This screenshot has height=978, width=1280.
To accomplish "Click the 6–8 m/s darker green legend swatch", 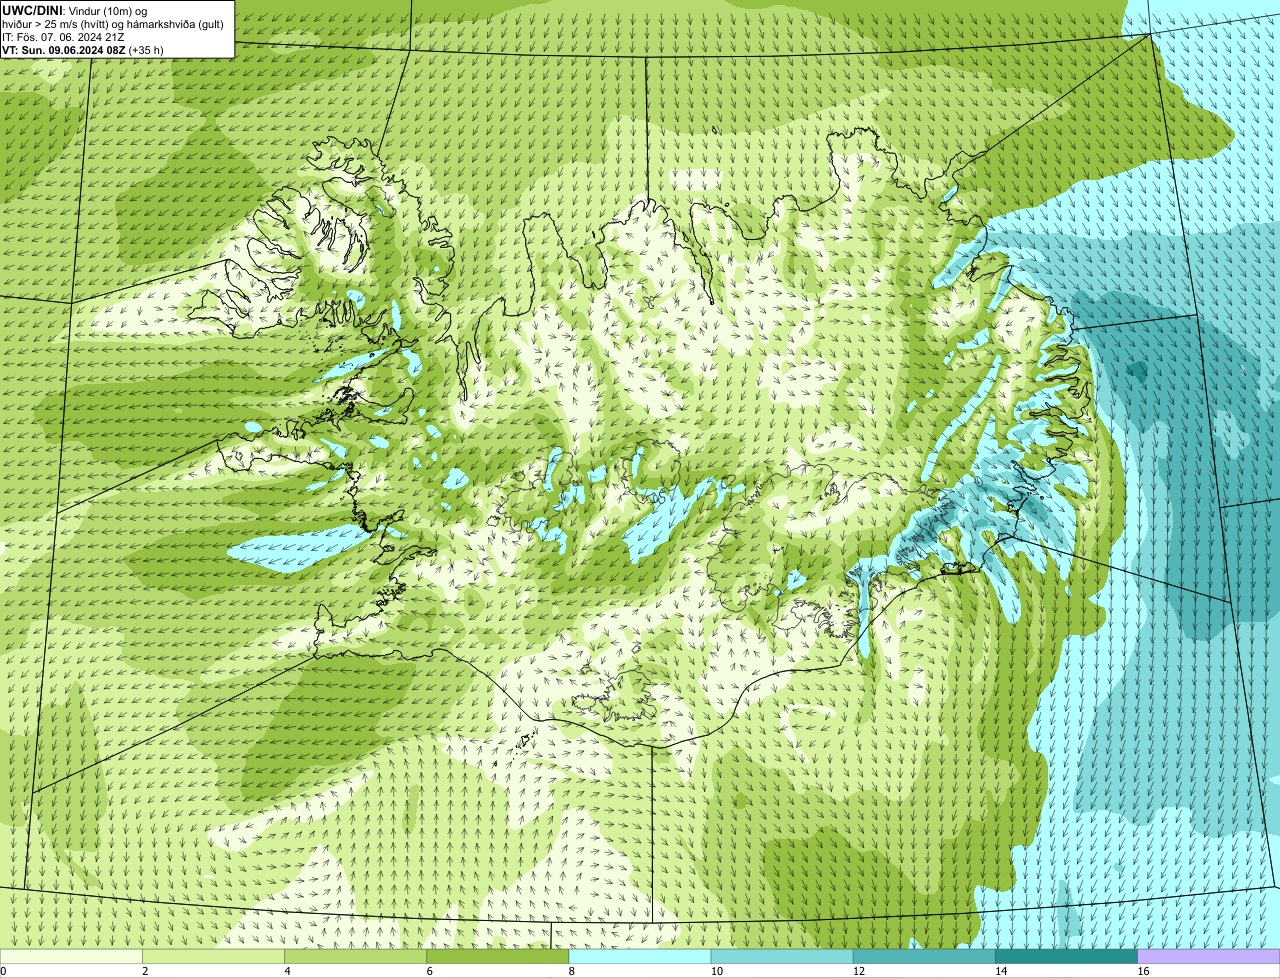I will pyautogui.click(x=497, y=956).
